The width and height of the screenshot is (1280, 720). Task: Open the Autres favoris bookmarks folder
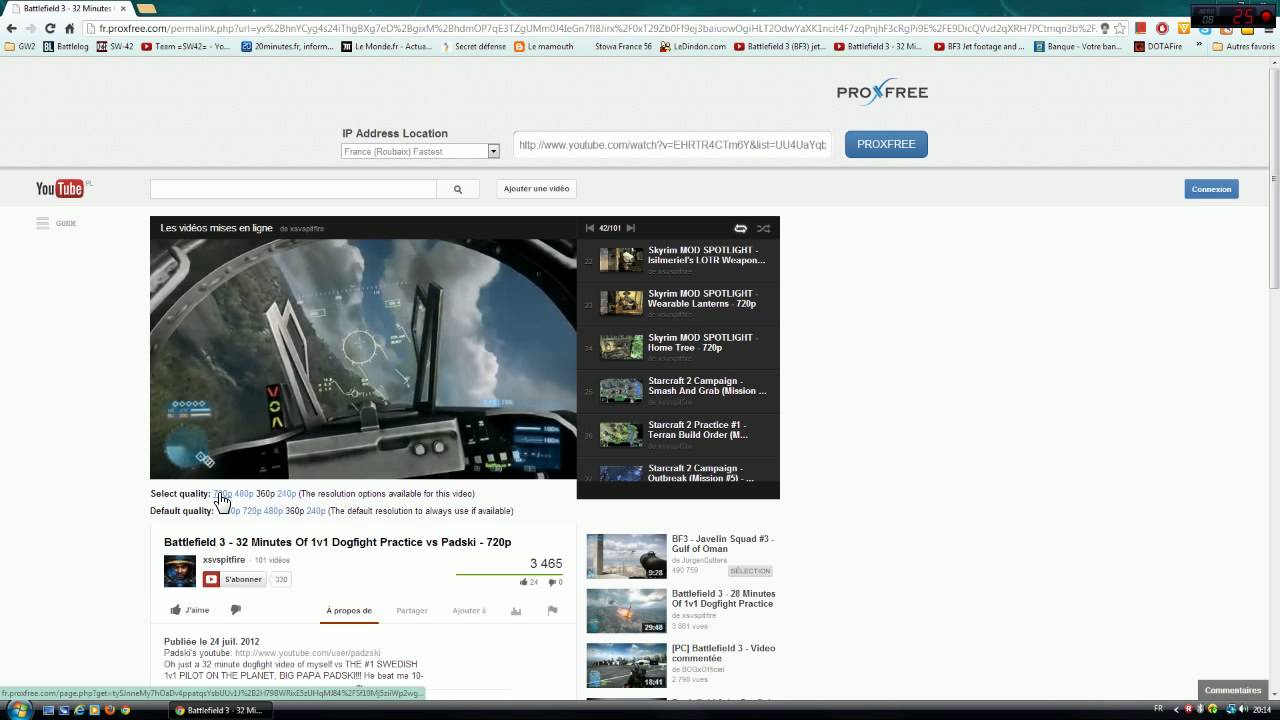click(1244, 46)
